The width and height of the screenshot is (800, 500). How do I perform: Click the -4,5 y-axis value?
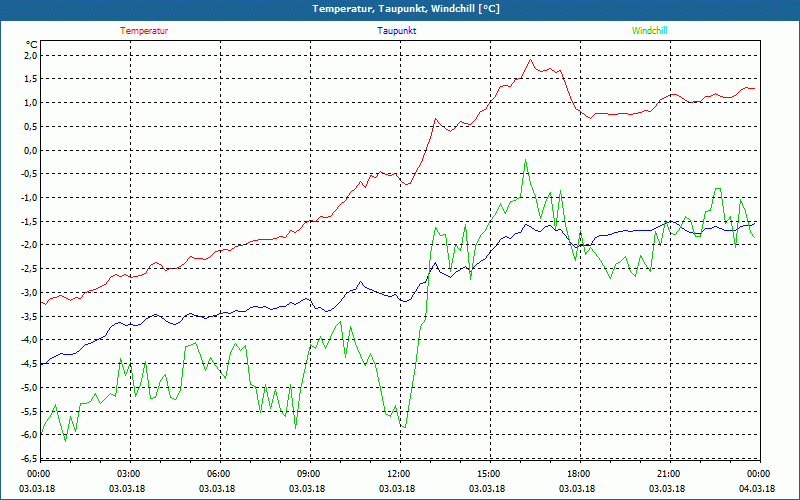pos(30,363)
